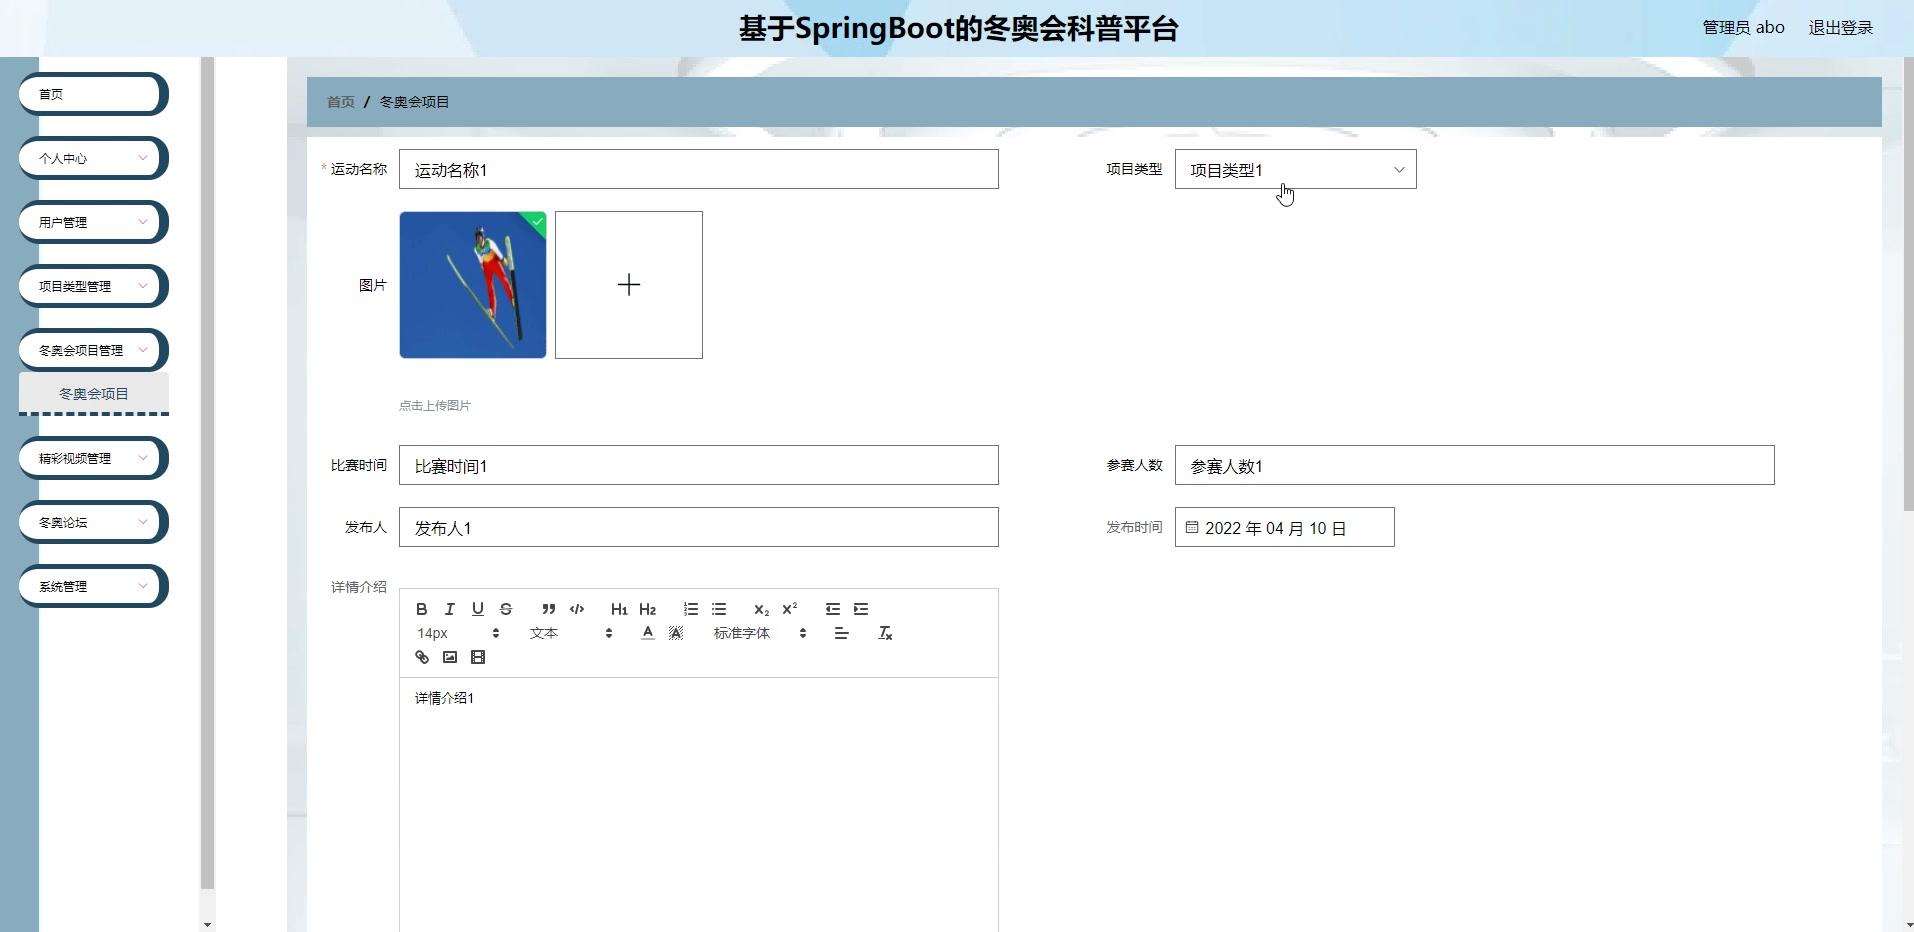Click 退出登录 to log out
Screen dimensions: 1914x932
[1841, 27]
